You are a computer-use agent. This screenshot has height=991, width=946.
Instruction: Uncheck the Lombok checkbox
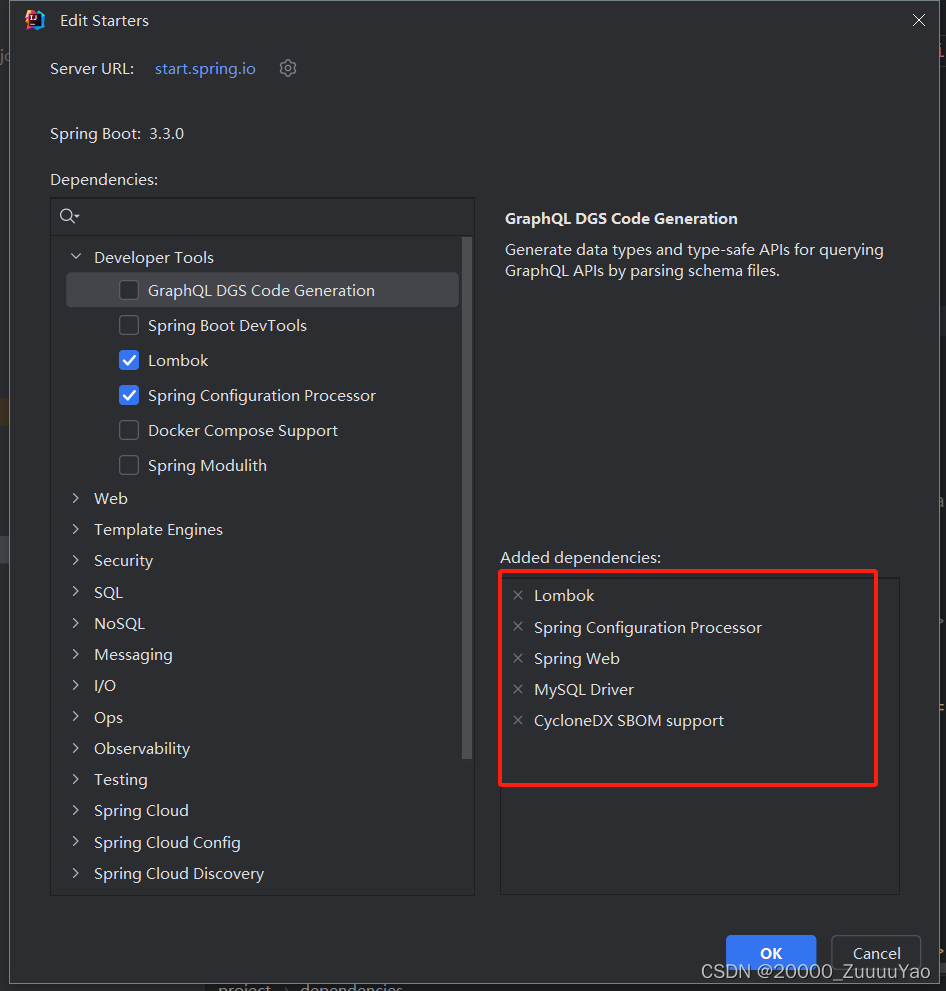point(129,360)
